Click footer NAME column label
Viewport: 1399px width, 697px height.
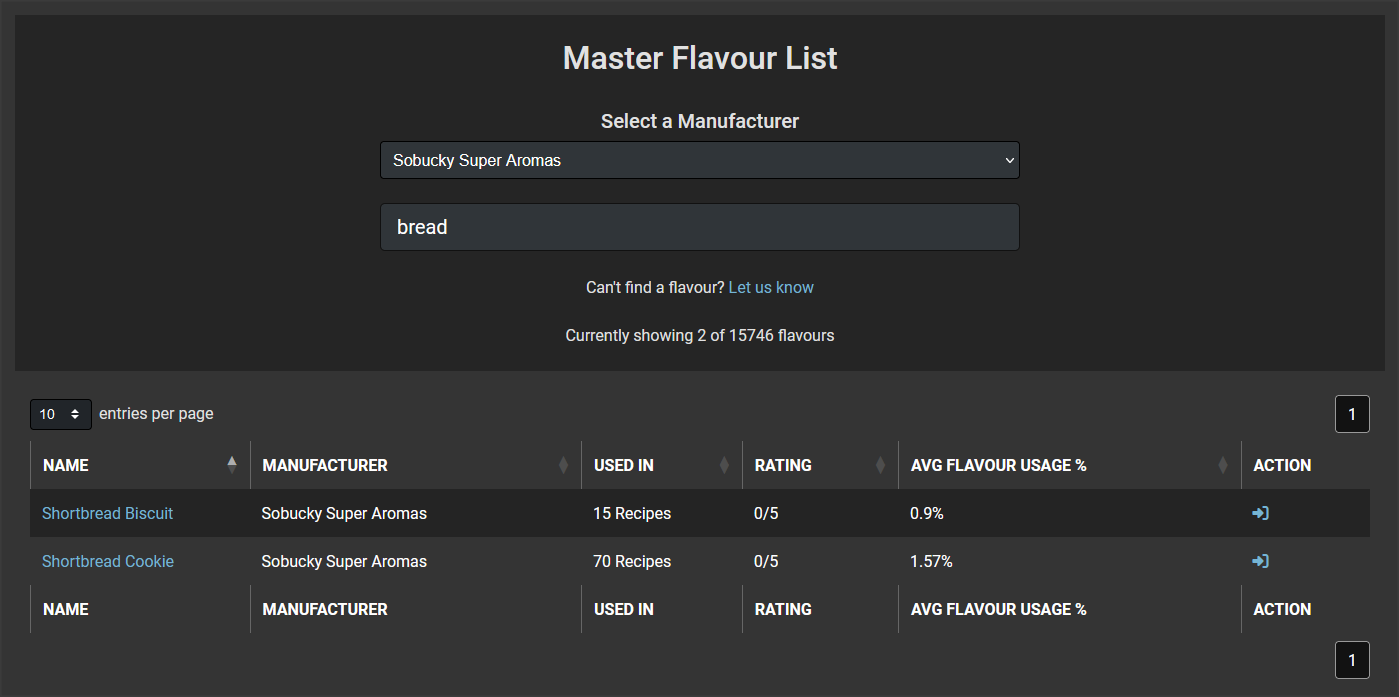click(66, 609)
